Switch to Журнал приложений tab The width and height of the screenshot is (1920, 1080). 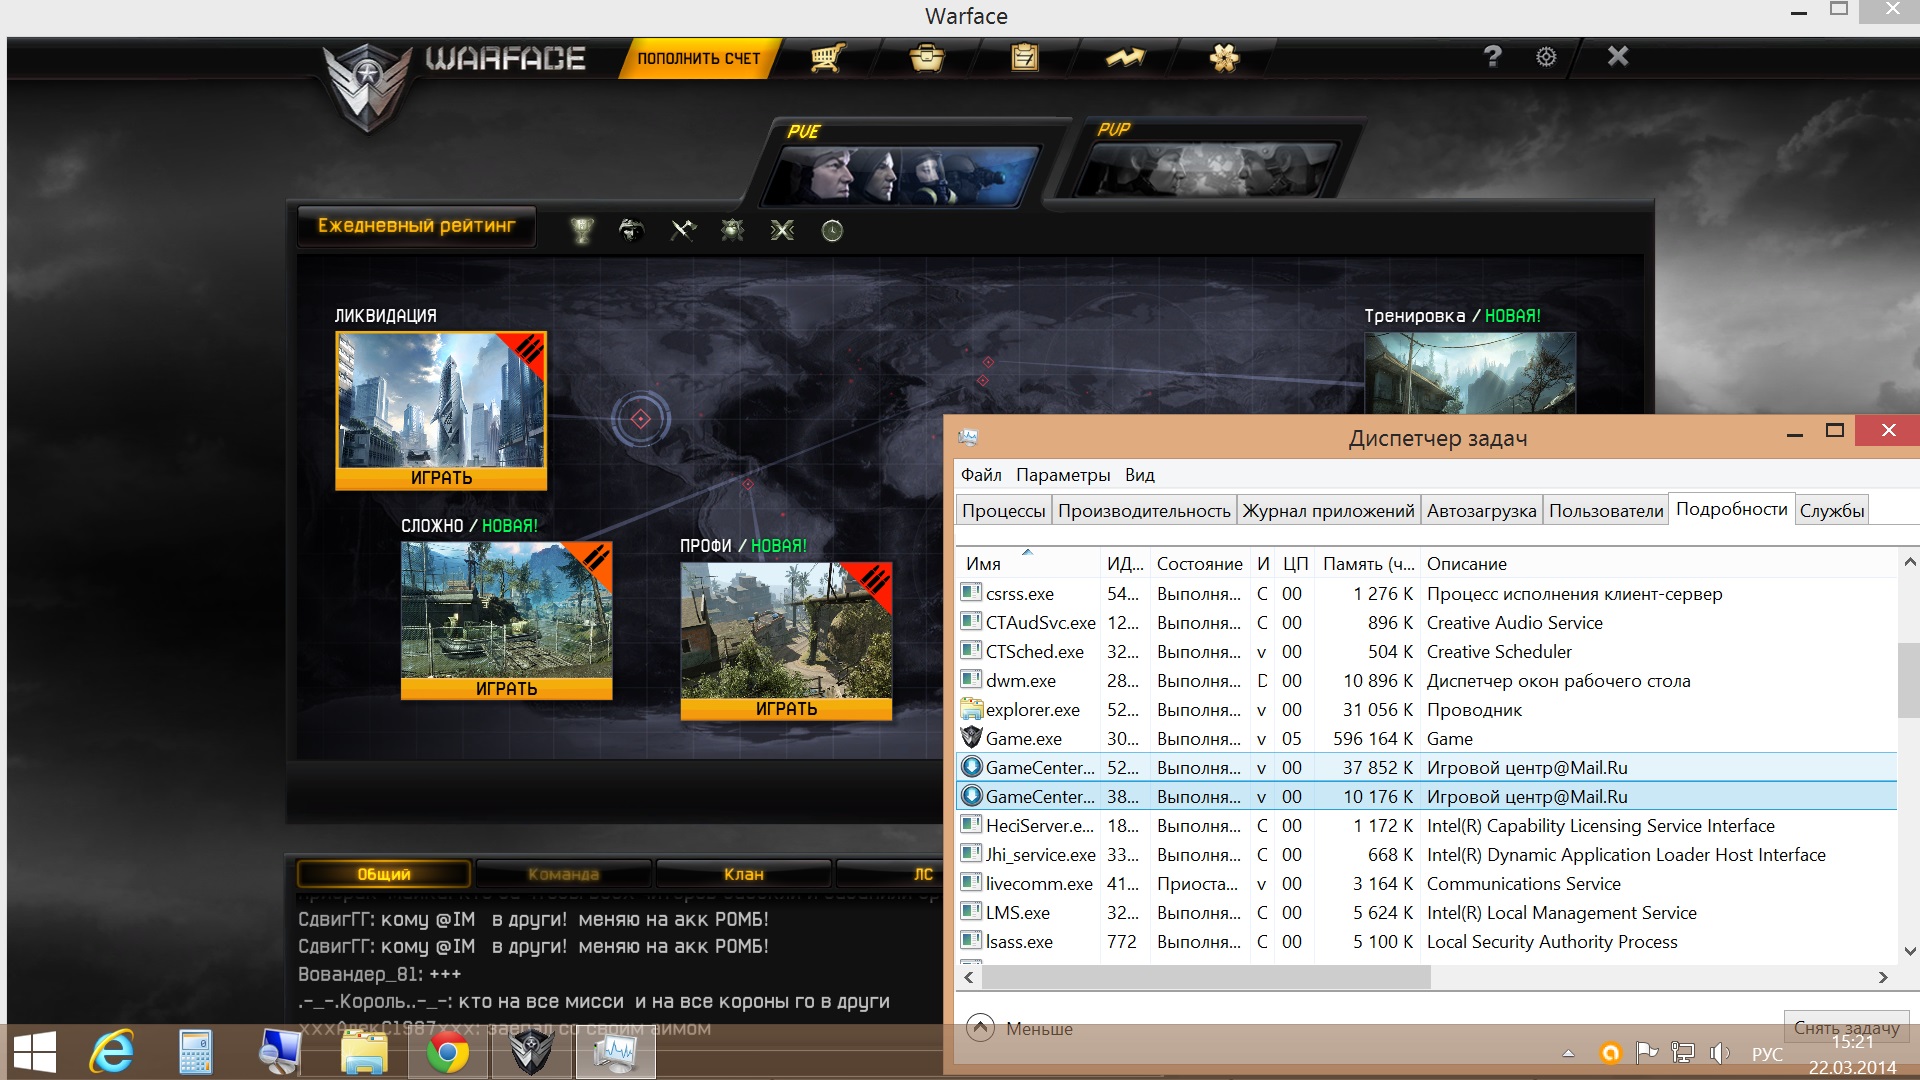[x=1328, y=511]
